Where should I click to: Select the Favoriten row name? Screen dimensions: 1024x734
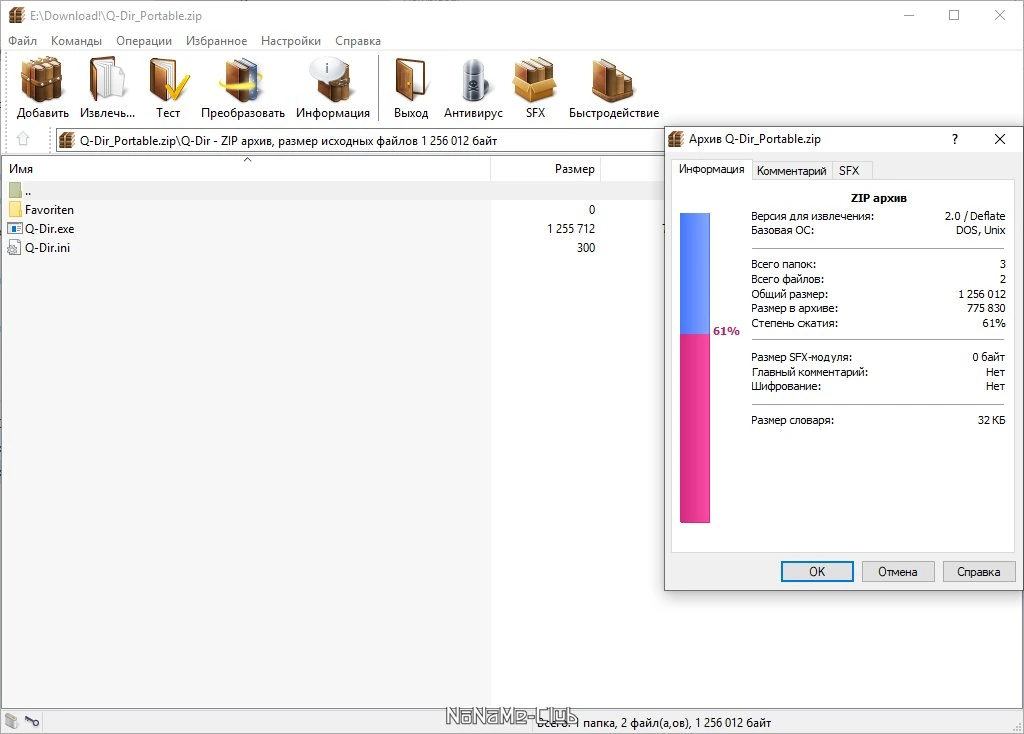(49, 210)
